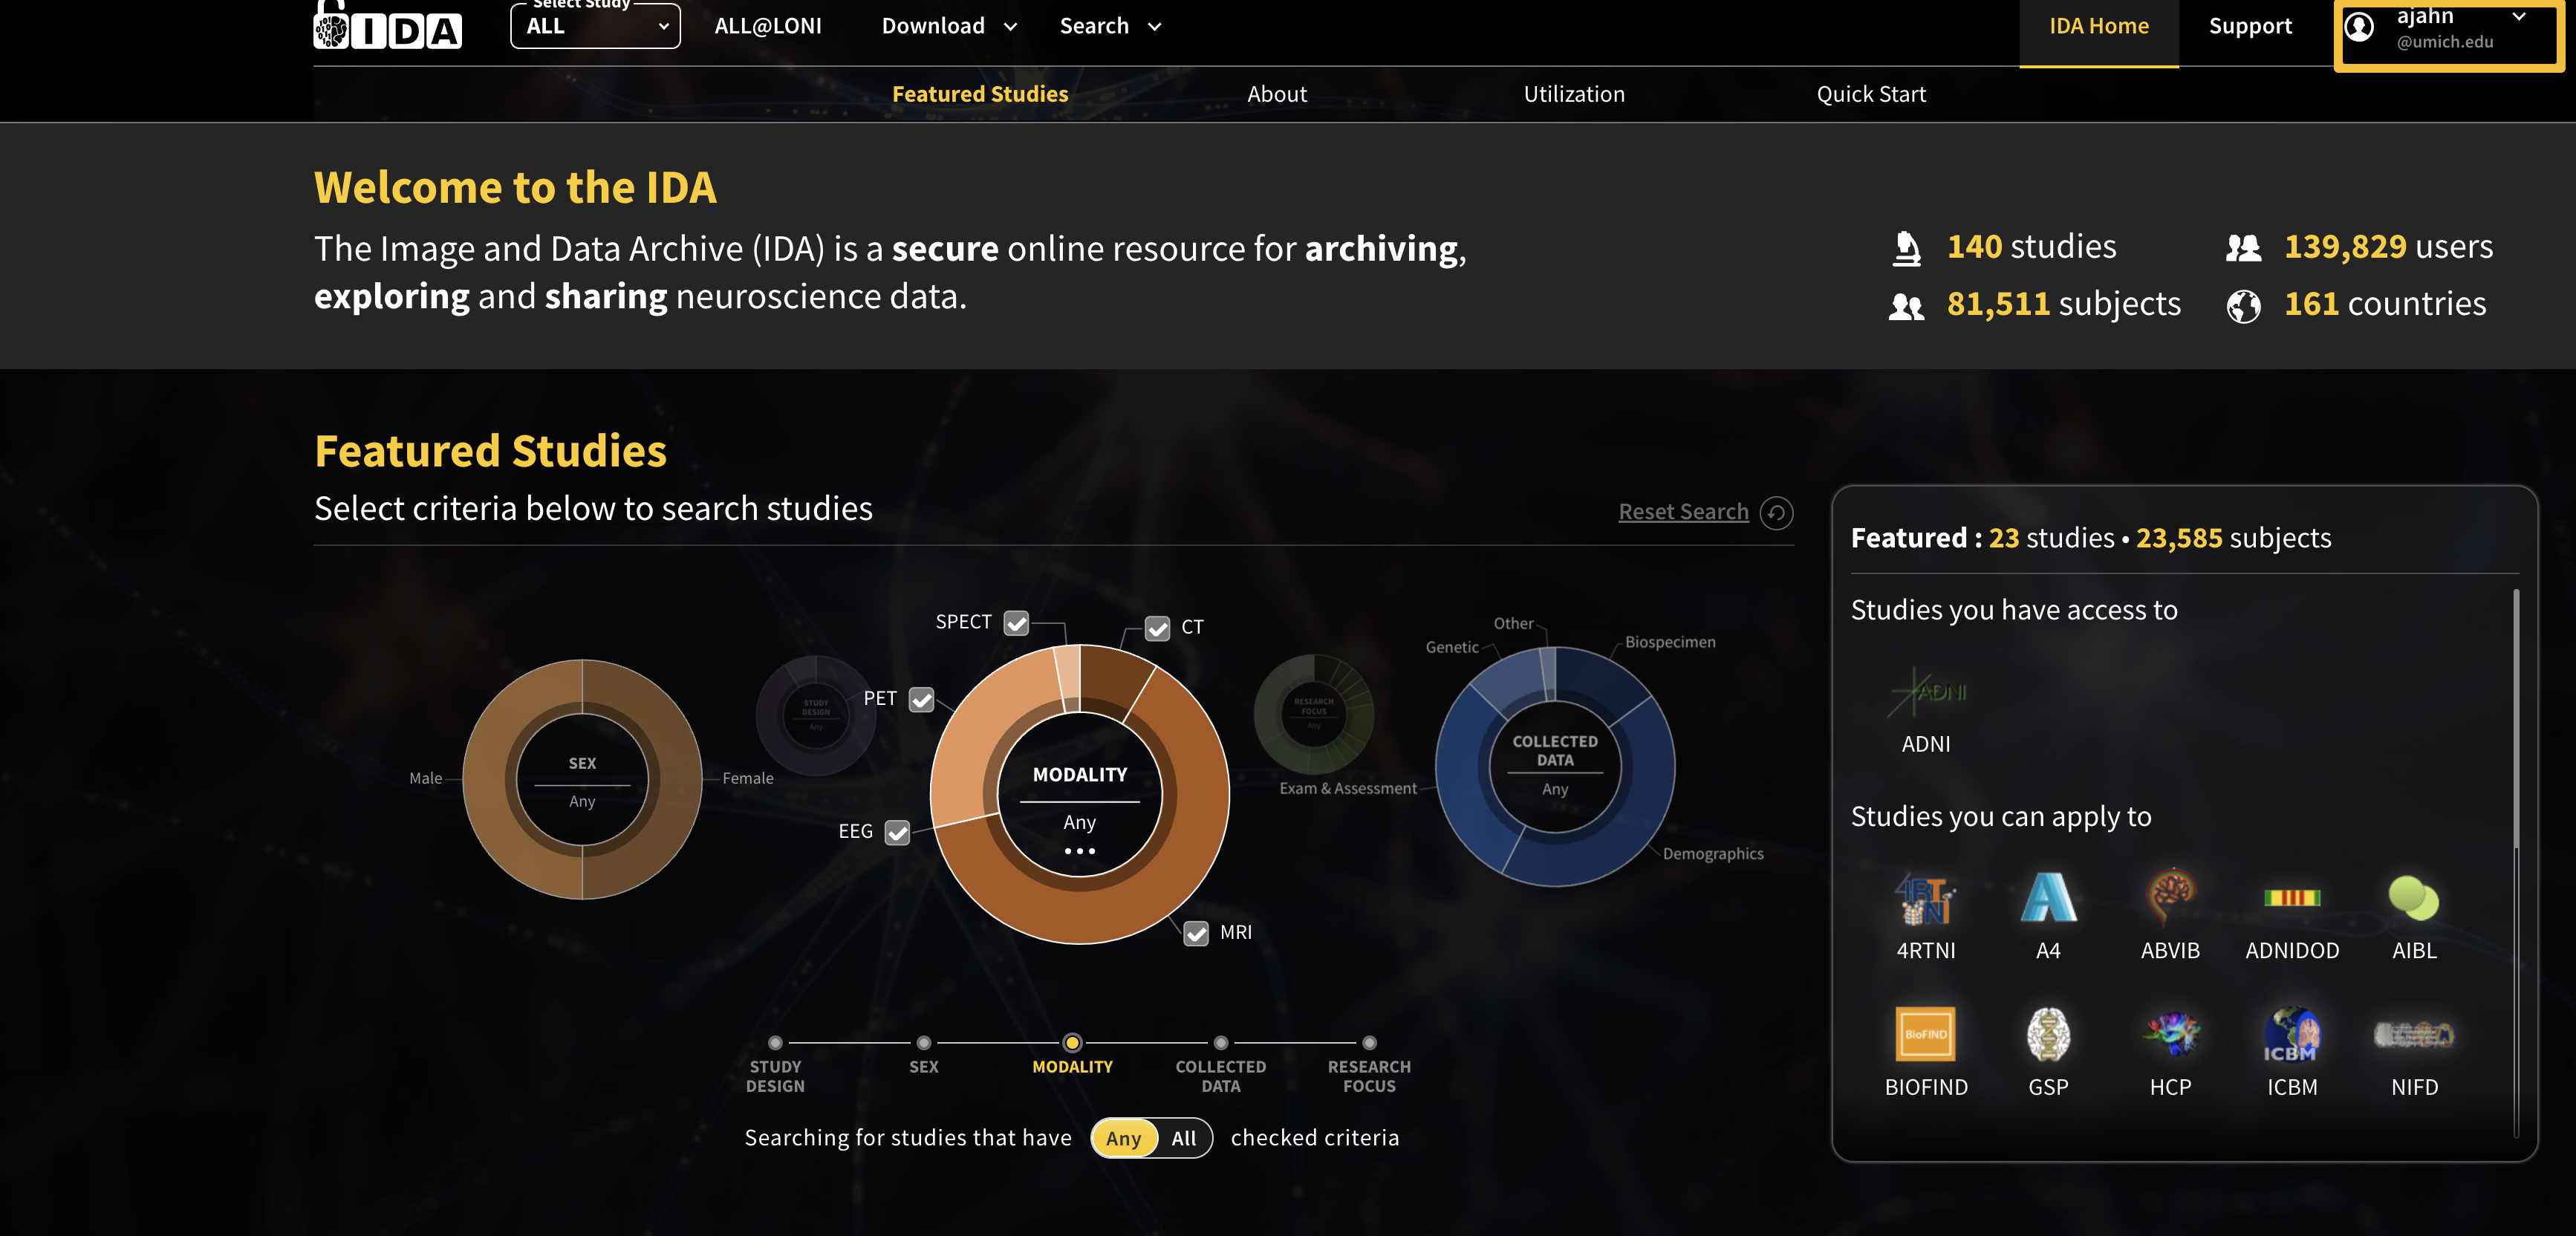The height and width of the screenshot is (1236, 2576).
Task: Open the A4 study logo
Action: pyautogui.click(x=2048, y=897)
